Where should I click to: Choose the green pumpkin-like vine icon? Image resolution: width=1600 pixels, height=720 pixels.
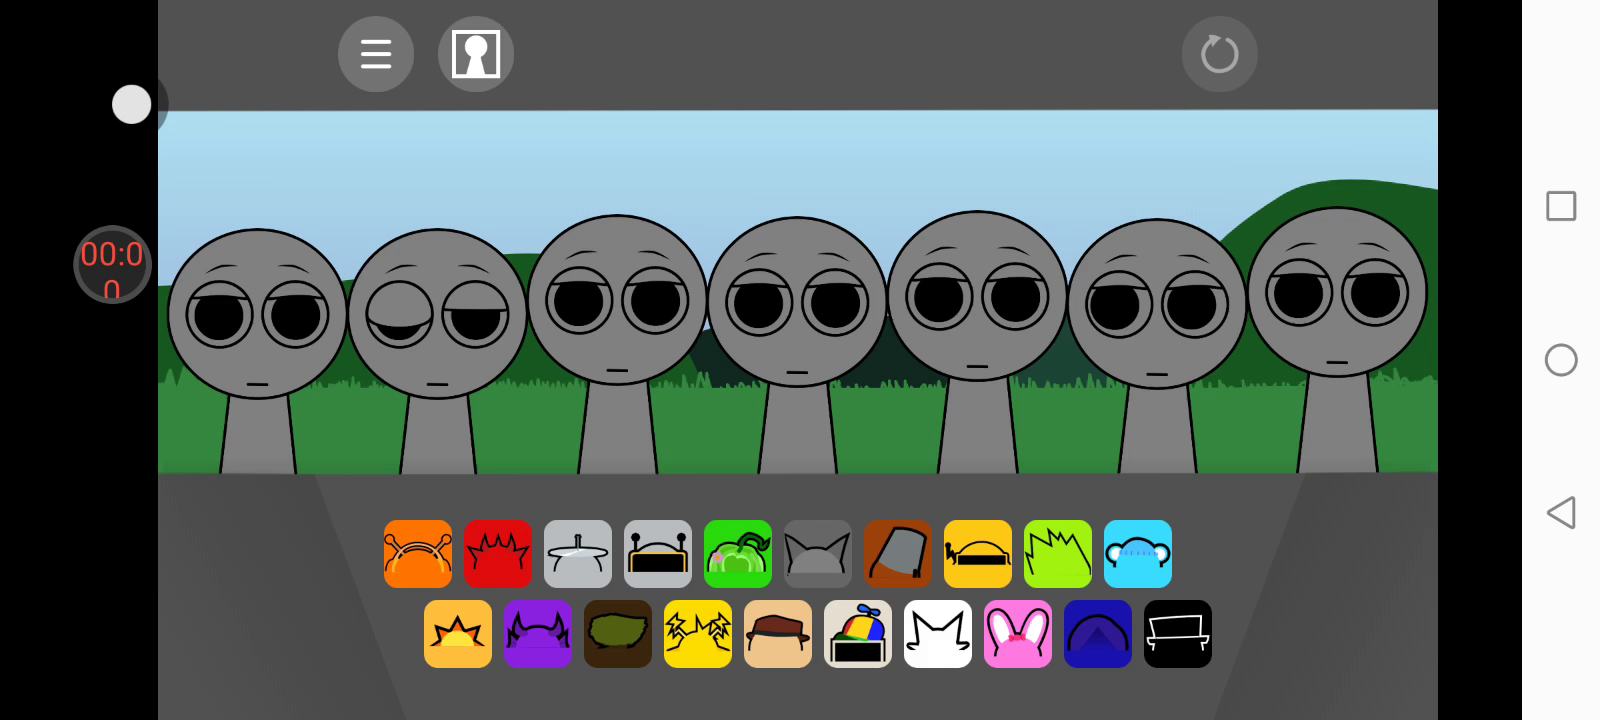(738, 554)
